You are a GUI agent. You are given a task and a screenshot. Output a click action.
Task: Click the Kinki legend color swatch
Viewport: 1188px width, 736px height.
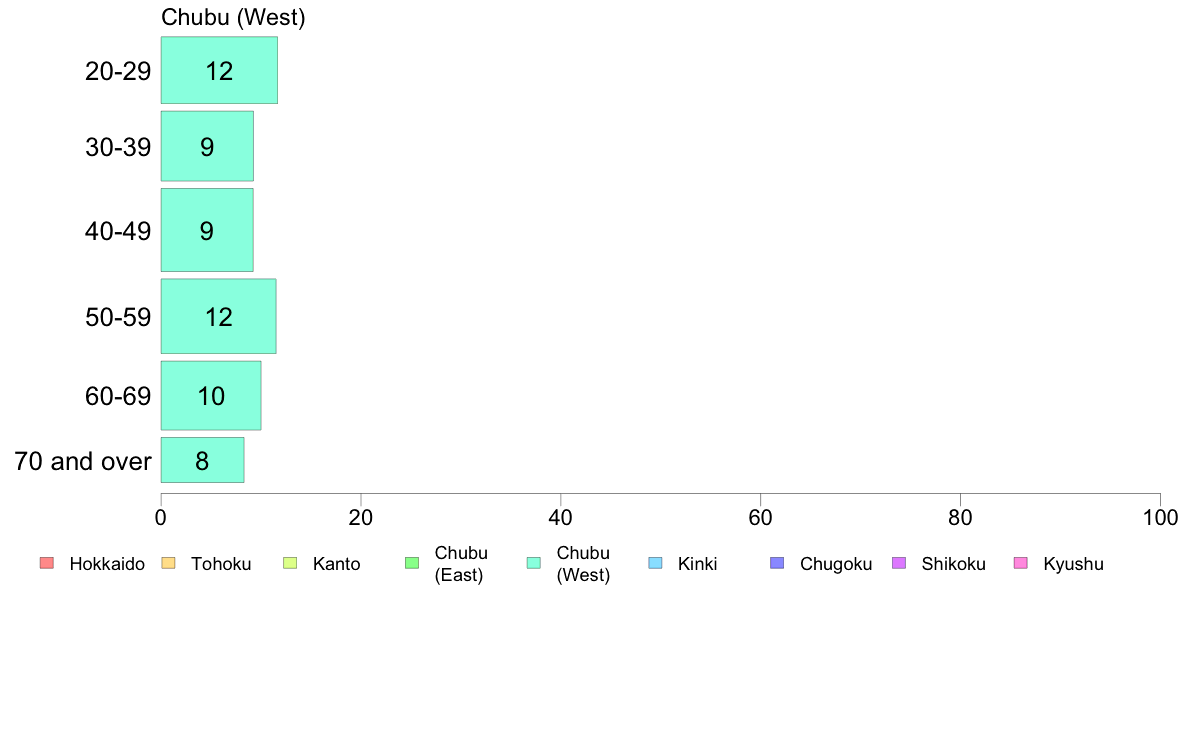[655, 563]
